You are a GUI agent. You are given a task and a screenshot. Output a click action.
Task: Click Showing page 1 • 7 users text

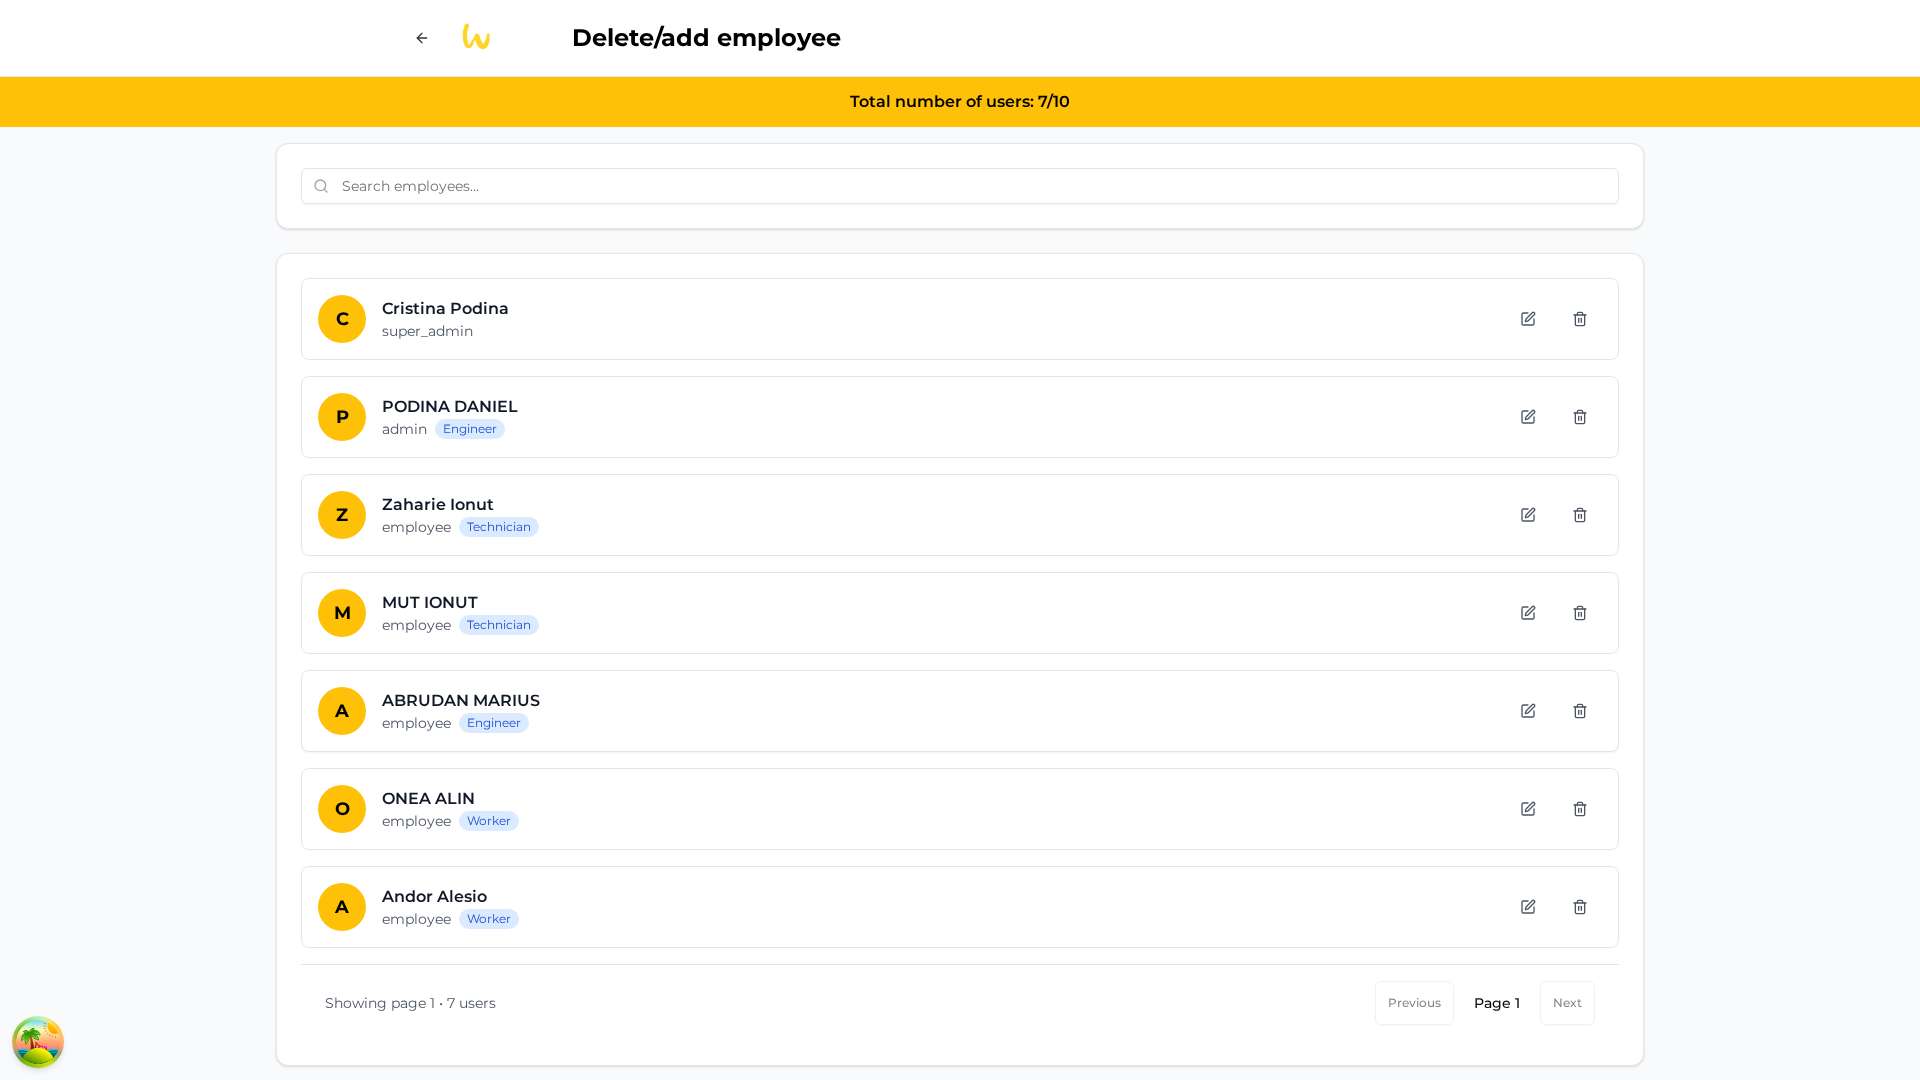pyautogui.click(x=410, y=1003)
